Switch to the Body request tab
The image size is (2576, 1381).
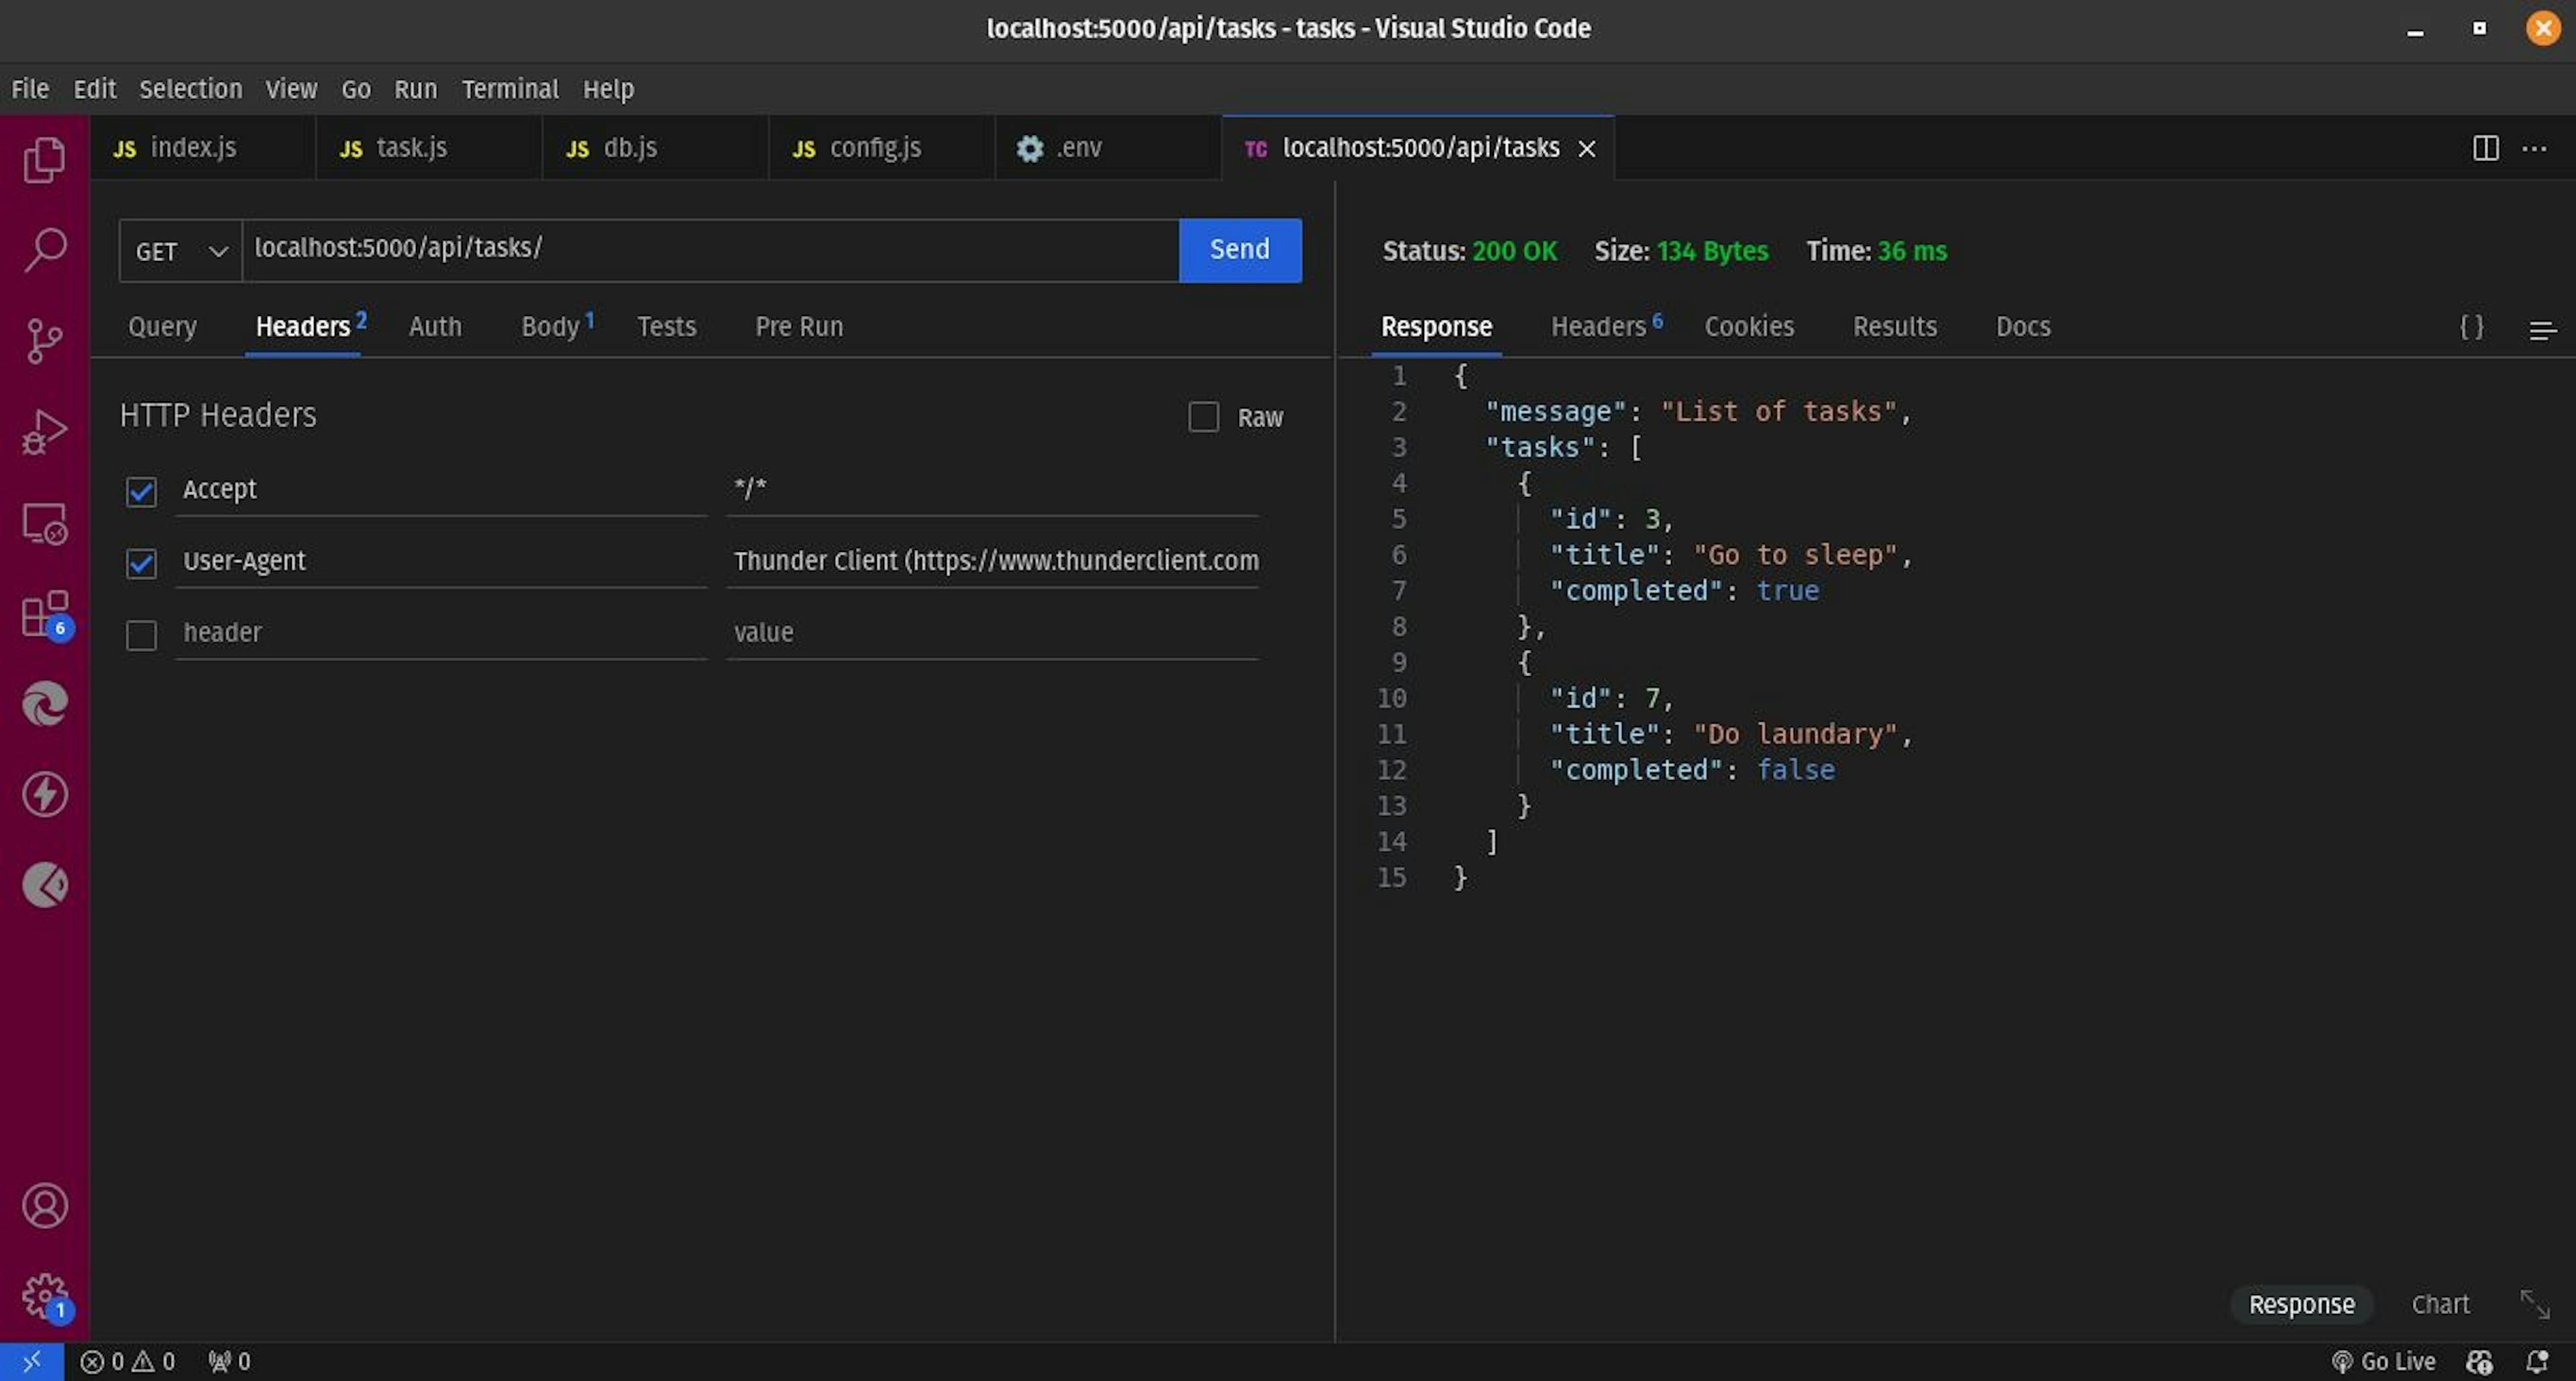coord(551,327)
